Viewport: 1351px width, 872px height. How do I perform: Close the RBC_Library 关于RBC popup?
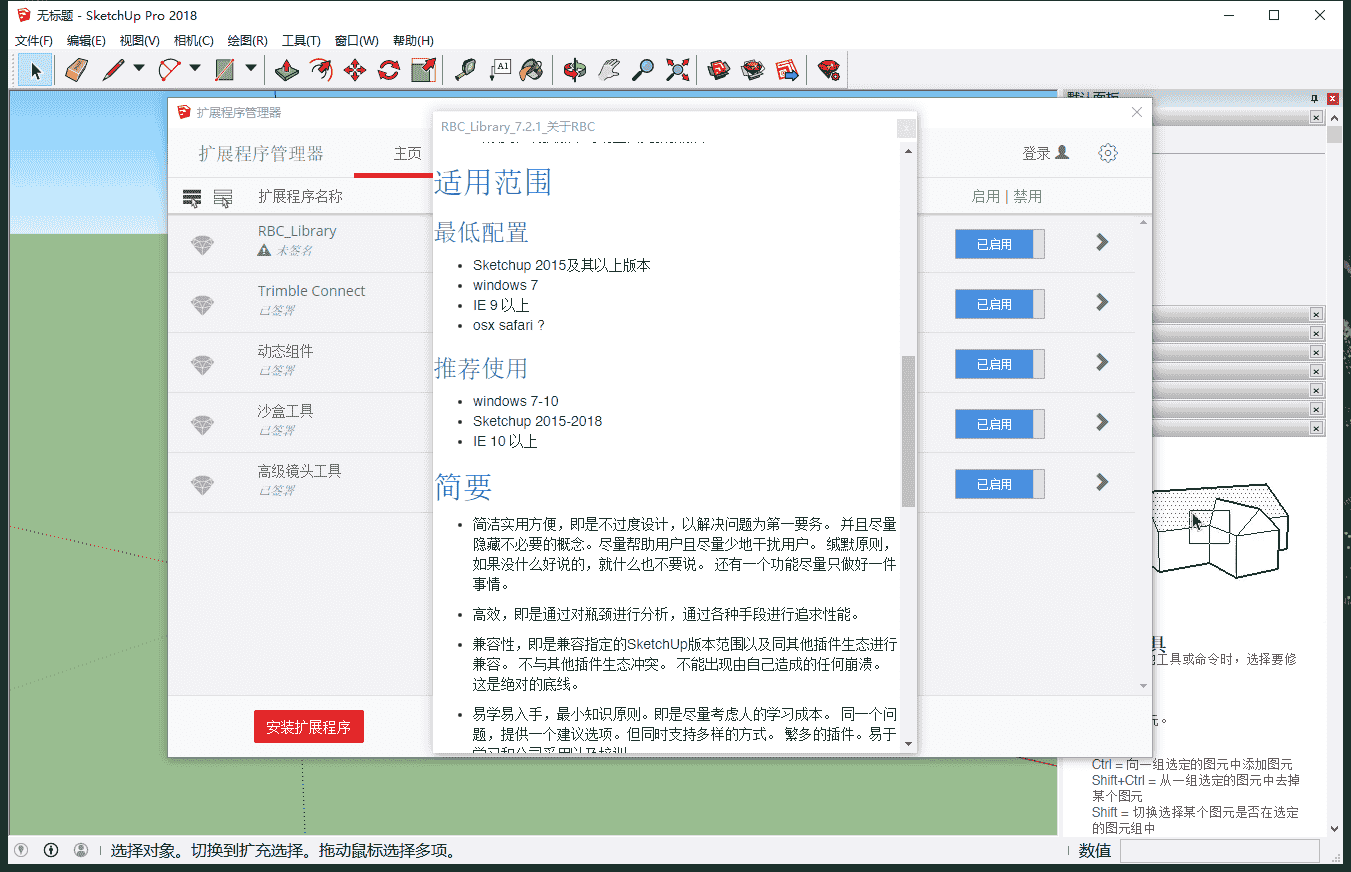point(906,128)
